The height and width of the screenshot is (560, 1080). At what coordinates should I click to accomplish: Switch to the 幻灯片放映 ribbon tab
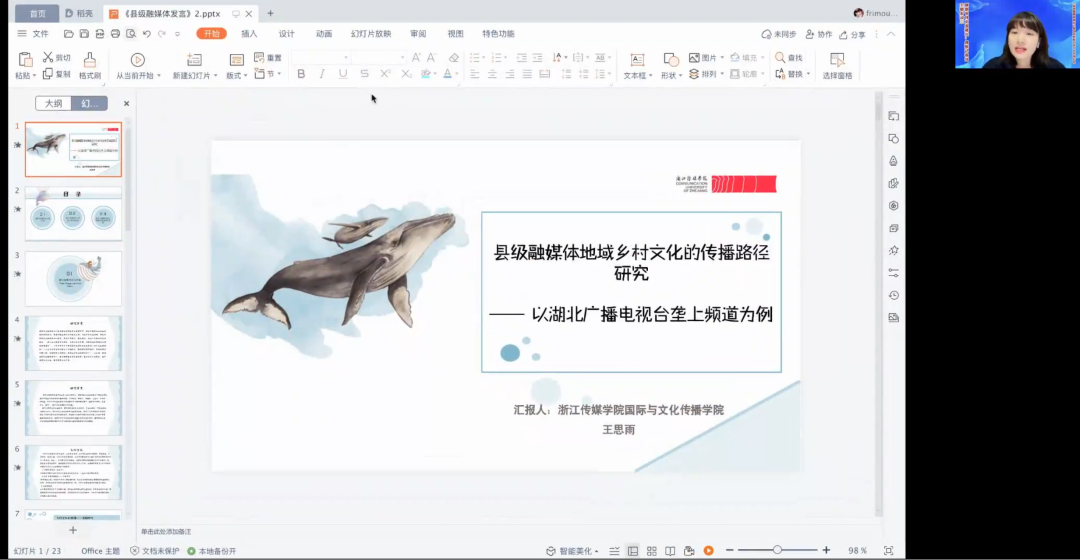tap(371, 34)
